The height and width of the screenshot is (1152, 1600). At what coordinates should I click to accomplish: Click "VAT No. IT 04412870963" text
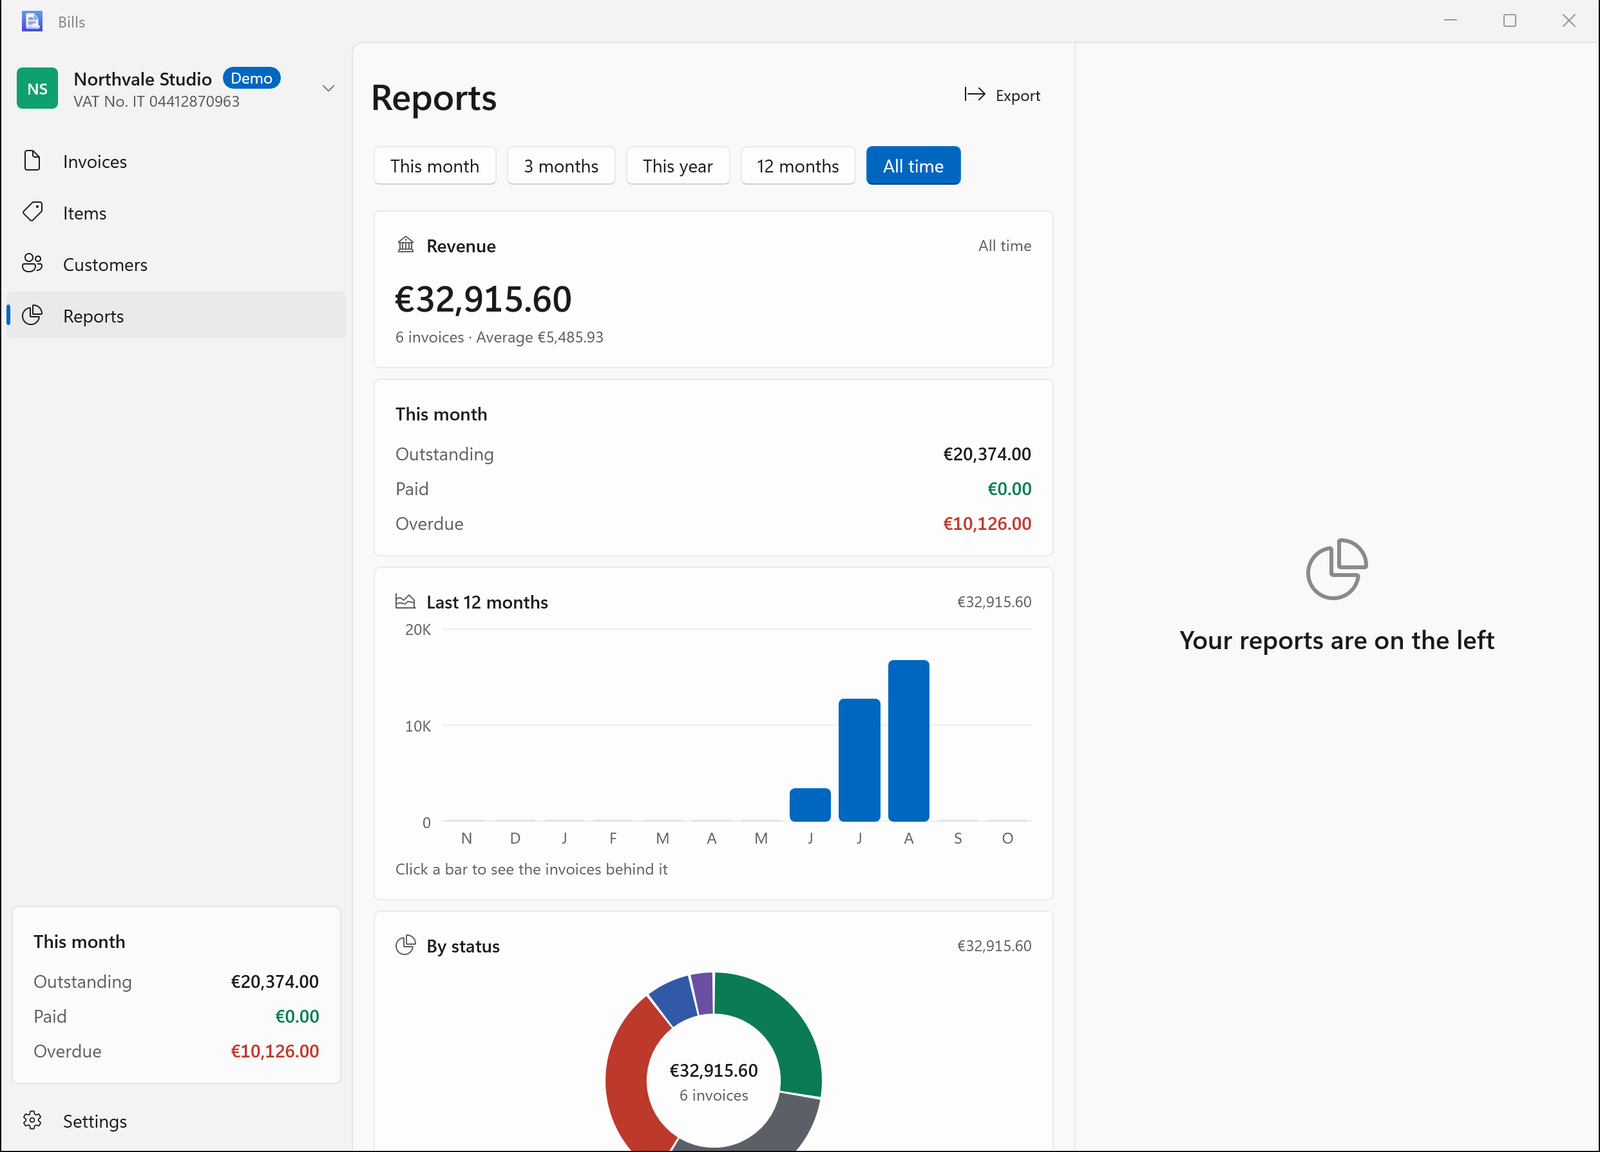tap(156, 101)
